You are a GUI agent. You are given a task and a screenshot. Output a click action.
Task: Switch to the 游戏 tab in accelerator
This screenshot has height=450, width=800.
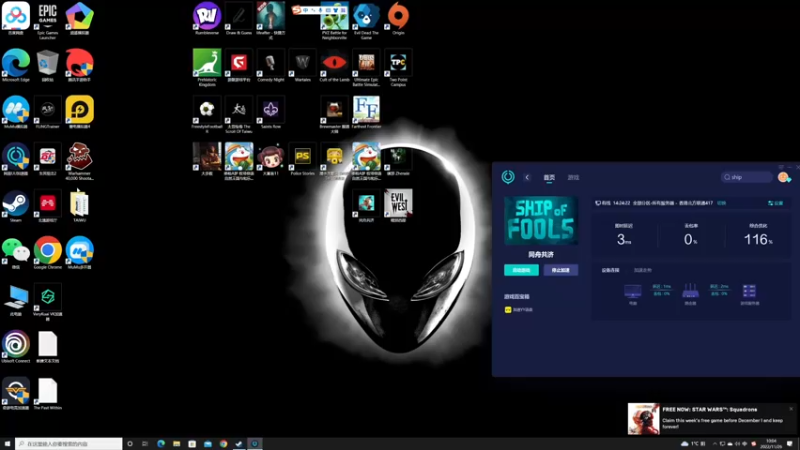[573, 178]
